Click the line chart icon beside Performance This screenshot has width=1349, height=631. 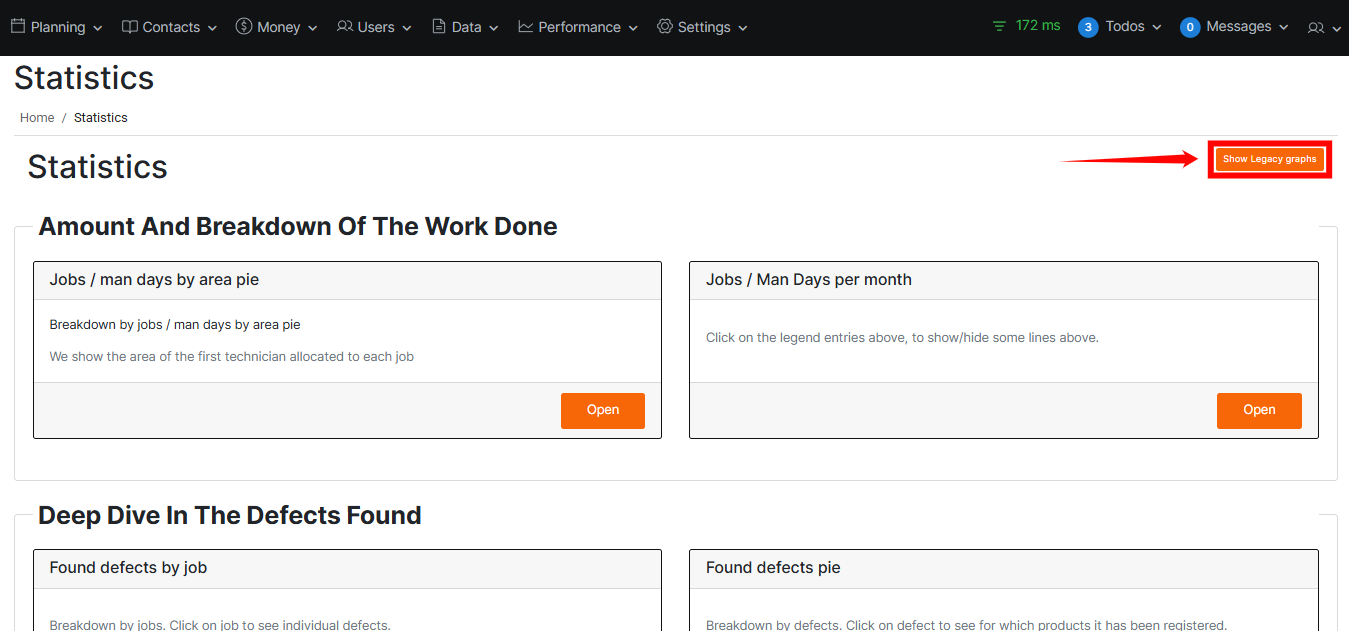(x=526, y=27)
